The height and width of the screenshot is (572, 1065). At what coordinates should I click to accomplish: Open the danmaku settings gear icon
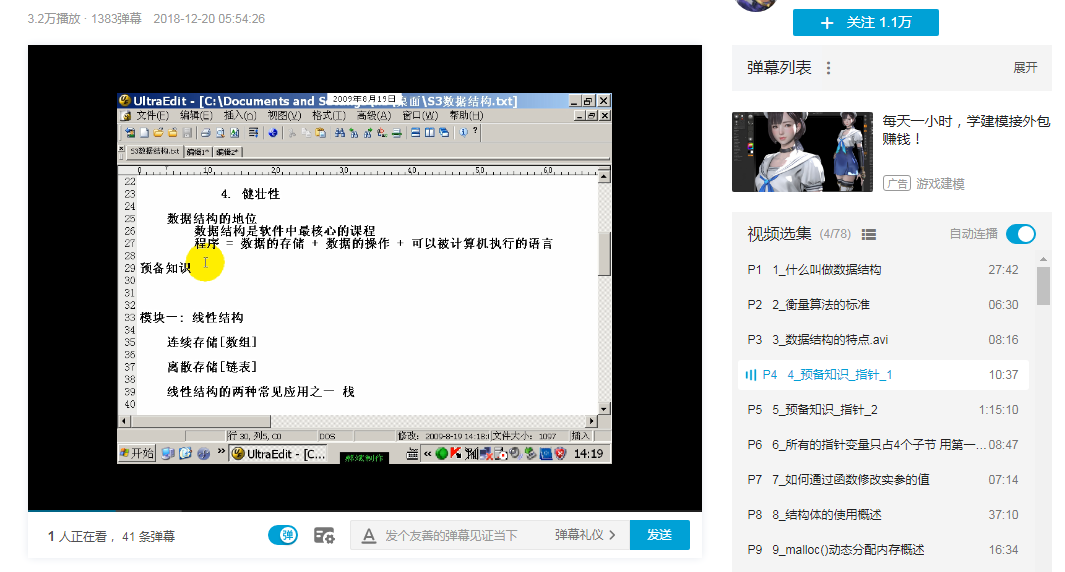(x=324, y=535)
